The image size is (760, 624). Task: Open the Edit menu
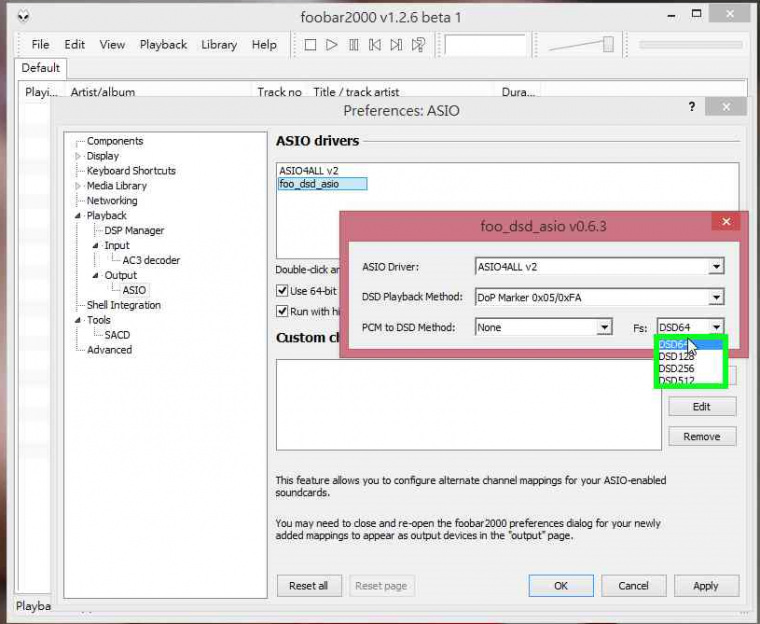point(74,45)
